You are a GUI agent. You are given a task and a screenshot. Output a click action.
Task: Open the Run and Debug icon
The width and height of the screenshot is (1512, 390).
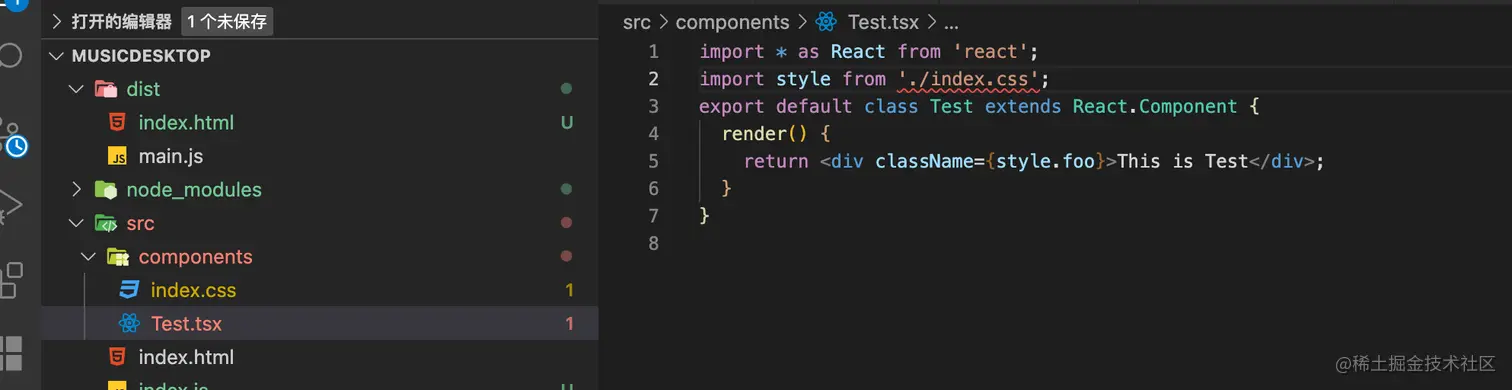[x=10, y=206]
